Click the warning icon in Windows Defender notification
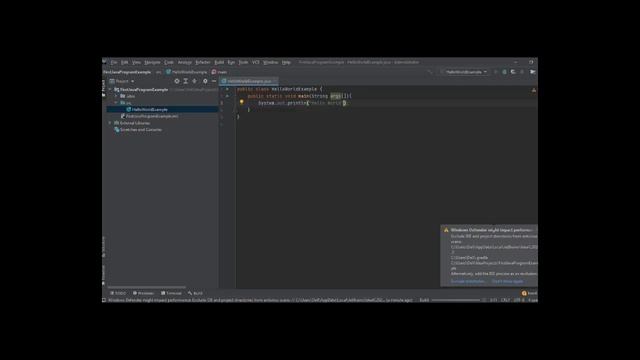The height and width of the screenshot is (360, 640). tap(446, 230)
